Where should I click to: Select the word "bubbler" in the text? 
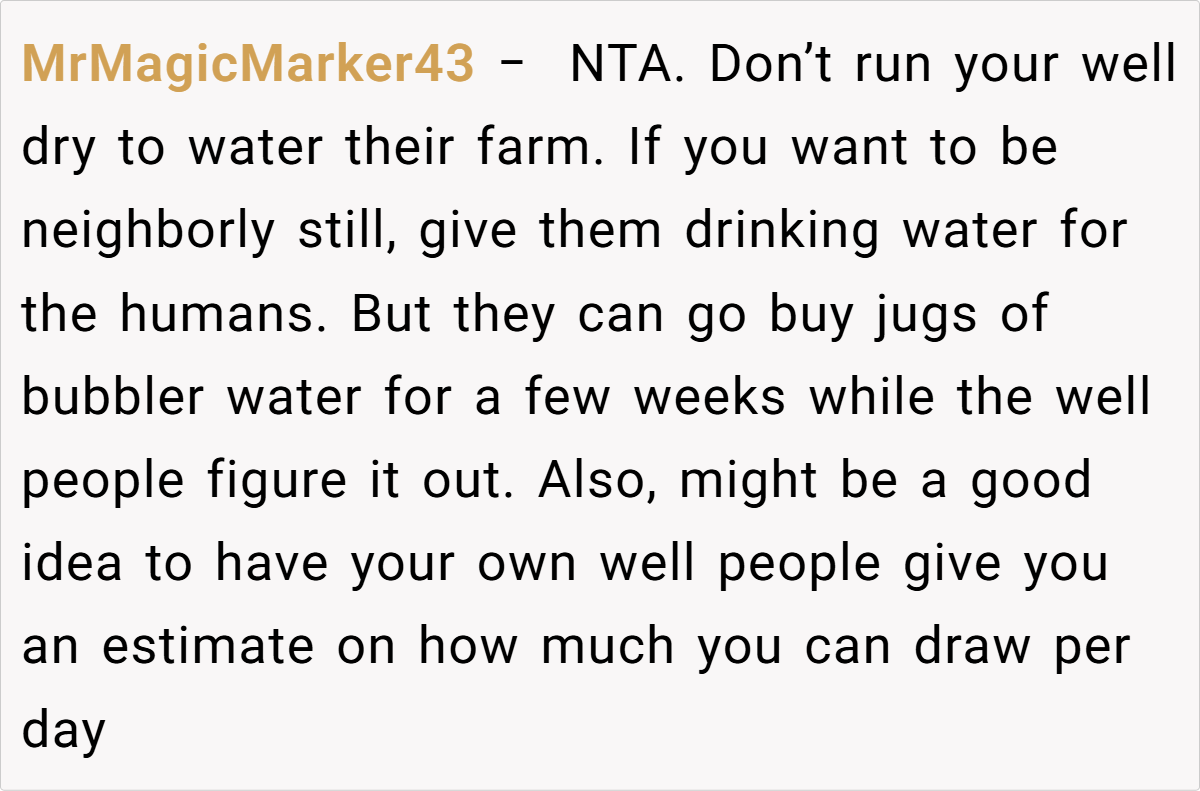[113, 398]
